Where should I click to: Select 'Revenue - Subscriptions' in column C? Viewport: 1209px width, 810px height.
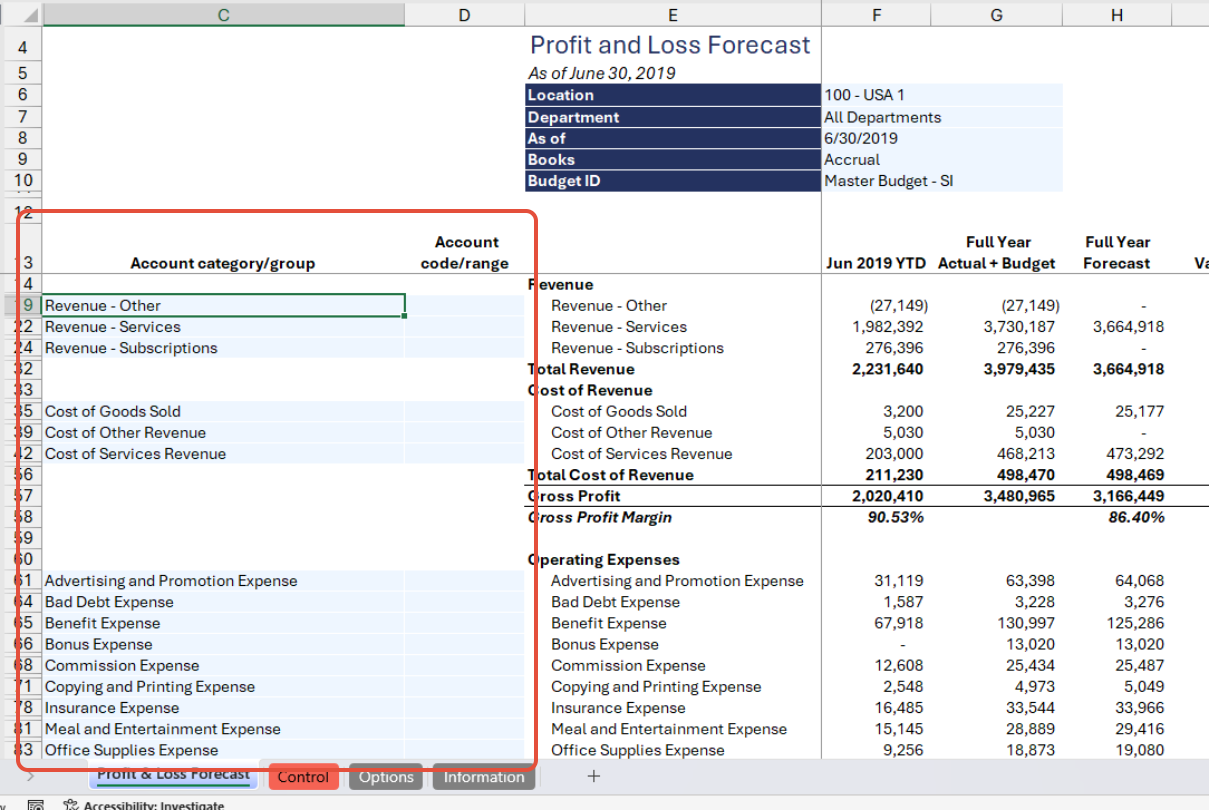pos(223,348)
